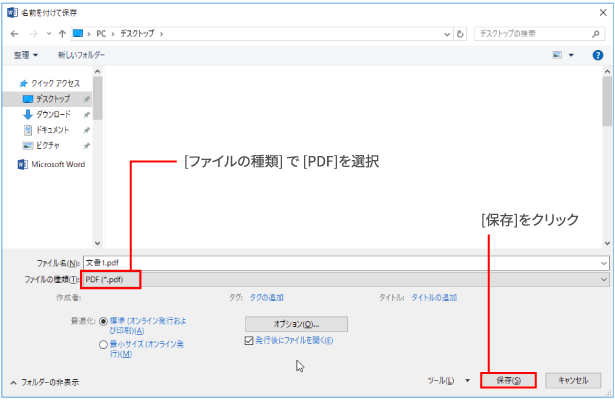The height and width of the screenshot is (400, 615).
Task: Expand the 整理 menu
Action: coord(26,55)
